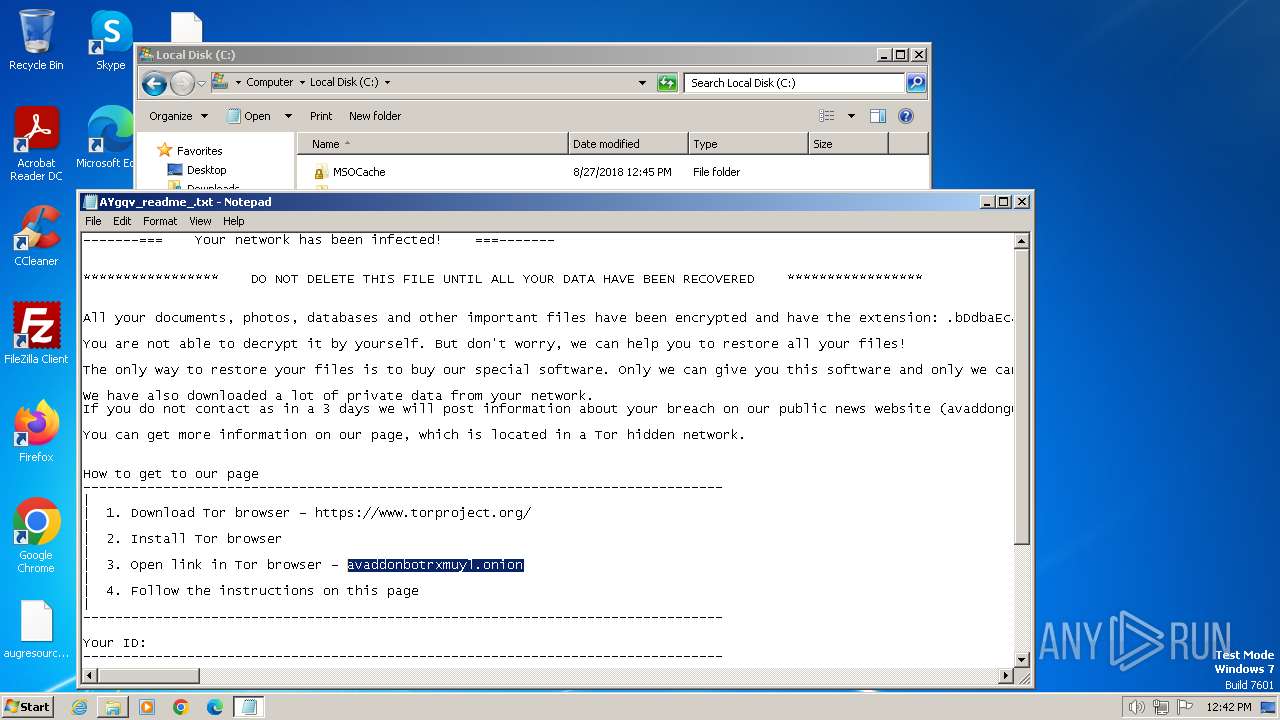This screenshot has width=1280, height=720.
Task: Click Notepad horizontal scrollbar right arrow
Action: (1006, 676)
